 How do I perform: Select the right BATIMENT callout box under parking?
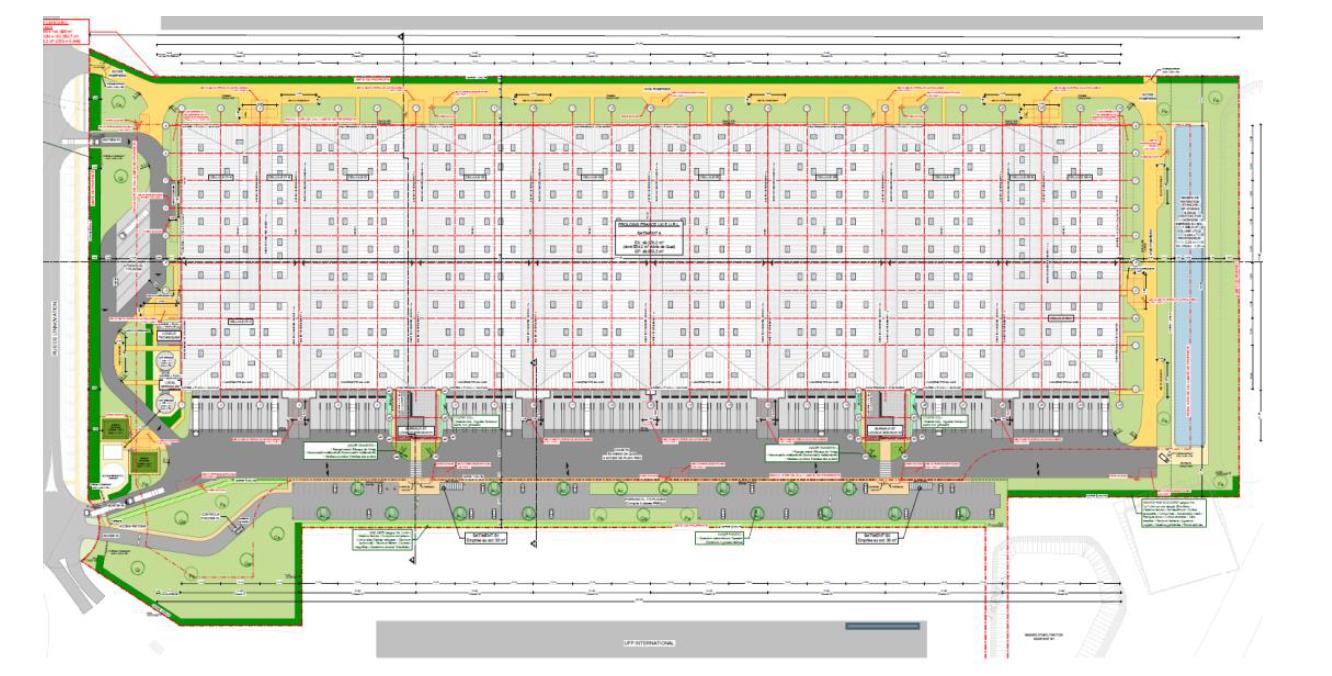click(878, 536)
